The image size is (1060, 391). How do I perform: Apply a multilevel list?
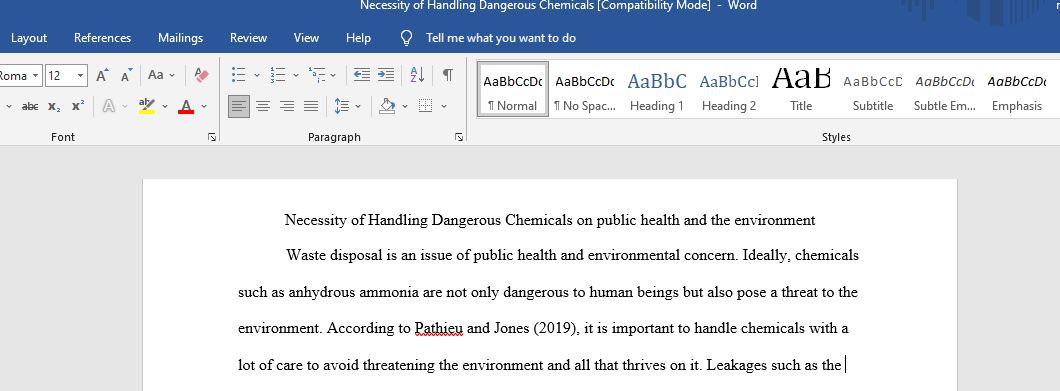(x=316, y=75)
